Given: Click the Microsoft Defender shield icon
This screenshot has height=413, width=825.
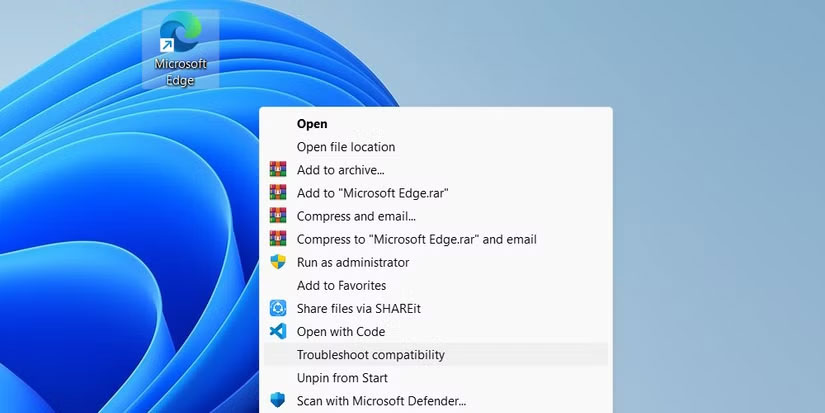Looking at the screenshot, I should 278,401.
